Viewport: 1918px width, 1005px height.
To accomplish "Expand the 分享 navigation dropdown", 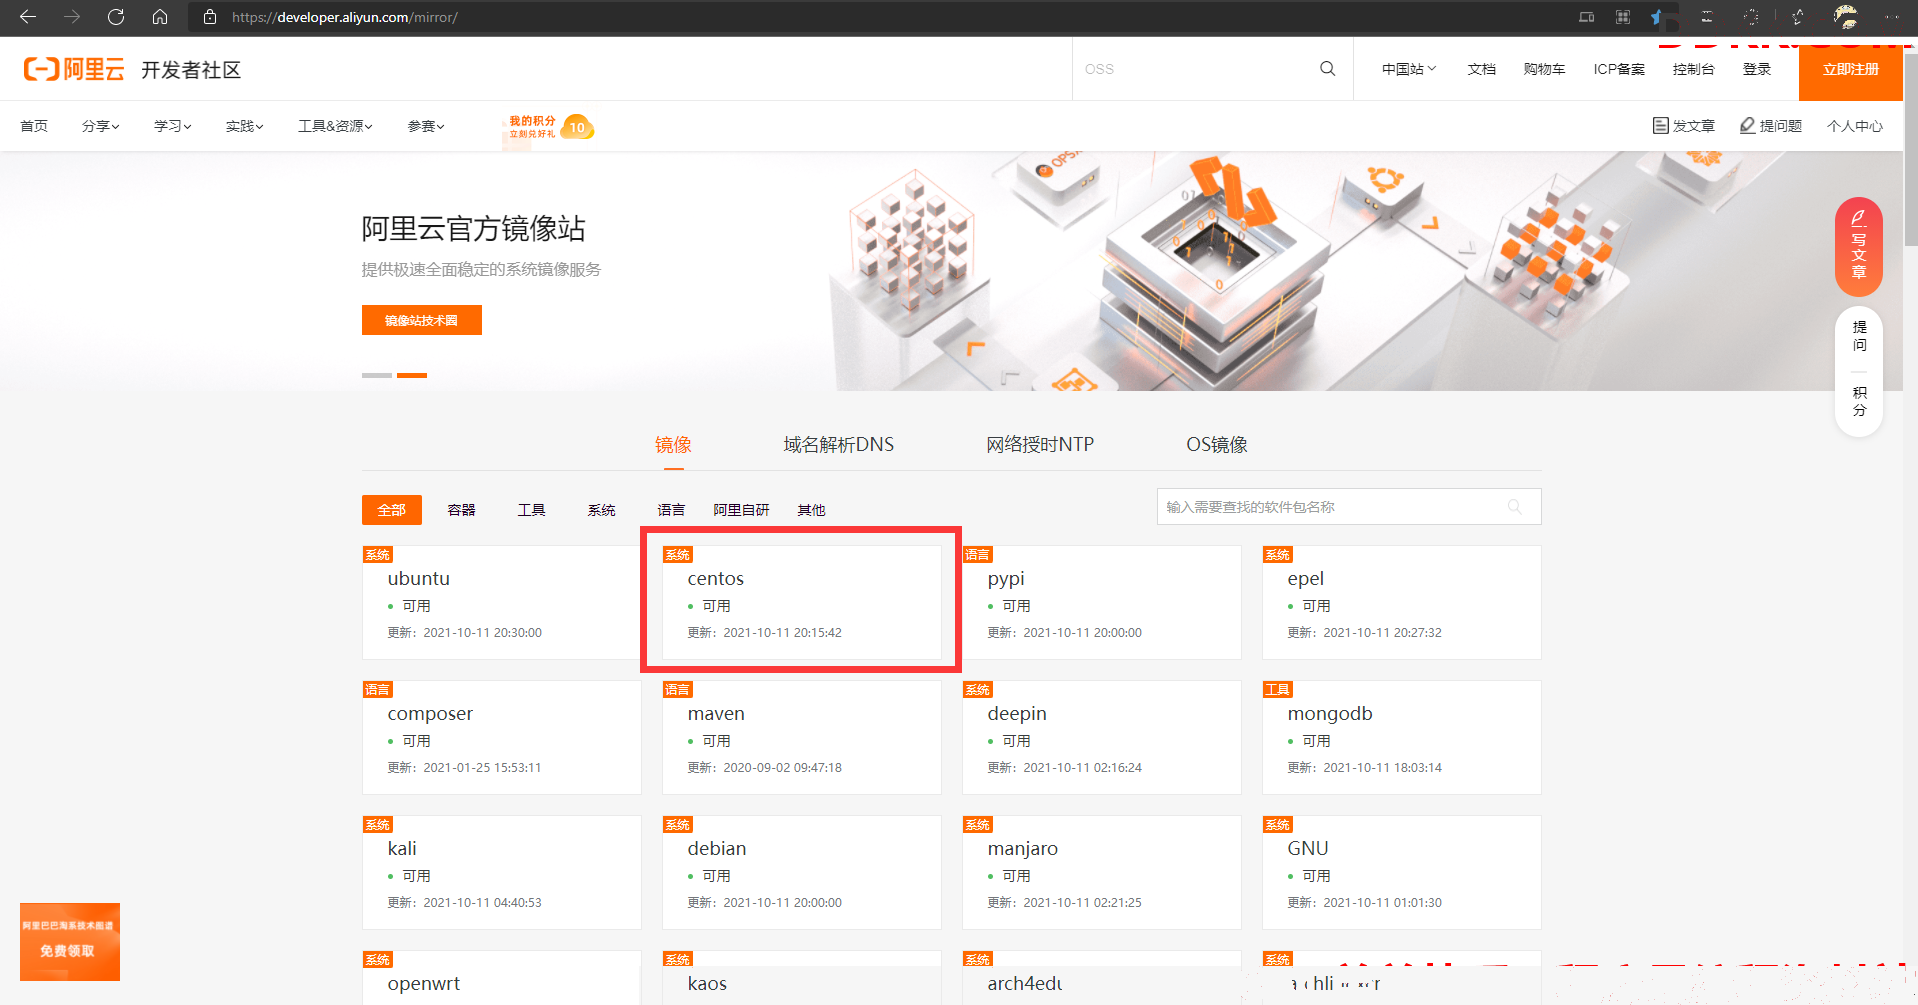I will [x=100, y=126].
